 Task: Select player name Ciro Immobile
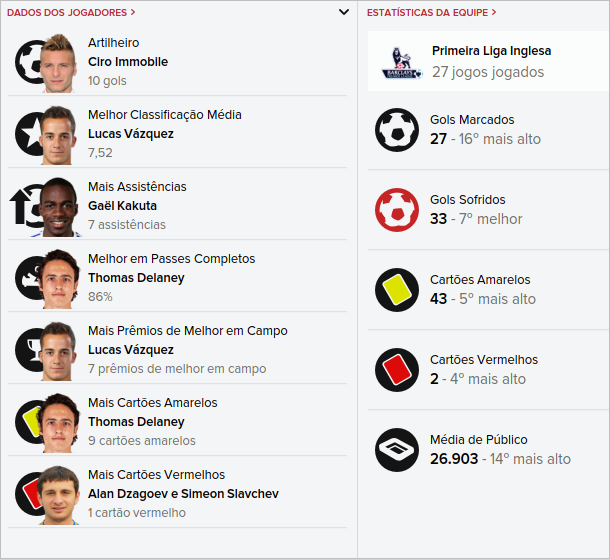[x=128, y=62]
